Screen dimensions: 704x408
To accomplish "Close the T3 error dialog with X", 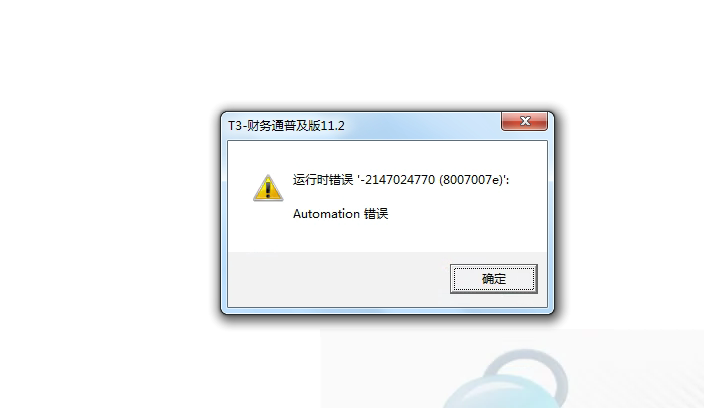I will coord(524,121).
